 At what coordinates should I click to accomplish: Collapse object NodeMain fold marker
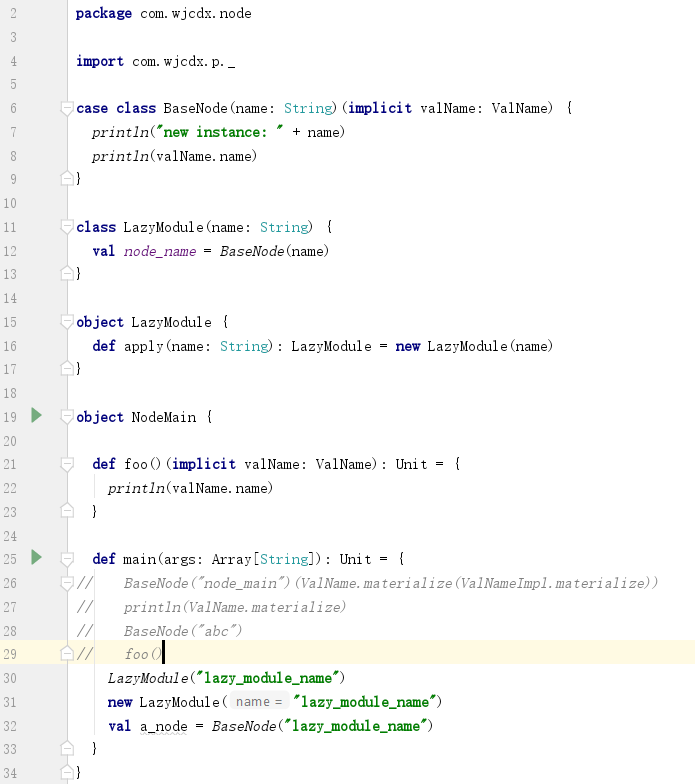[66, 417]
